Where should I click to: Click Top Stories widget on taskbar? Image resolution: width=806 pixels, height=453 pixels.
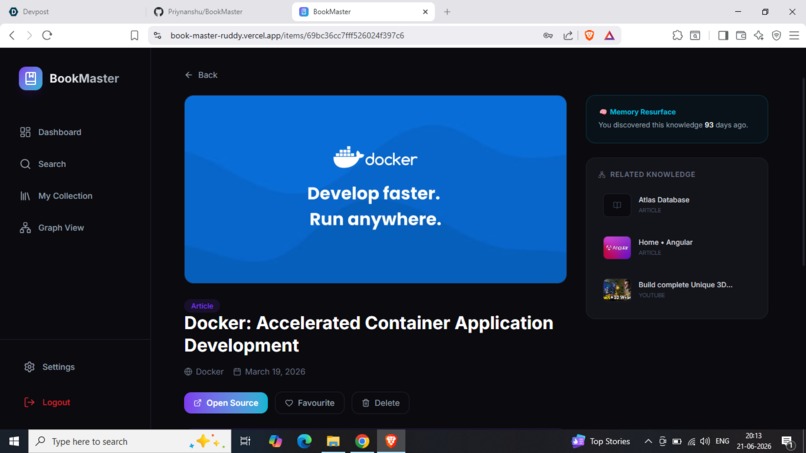[x=600, y=441]
